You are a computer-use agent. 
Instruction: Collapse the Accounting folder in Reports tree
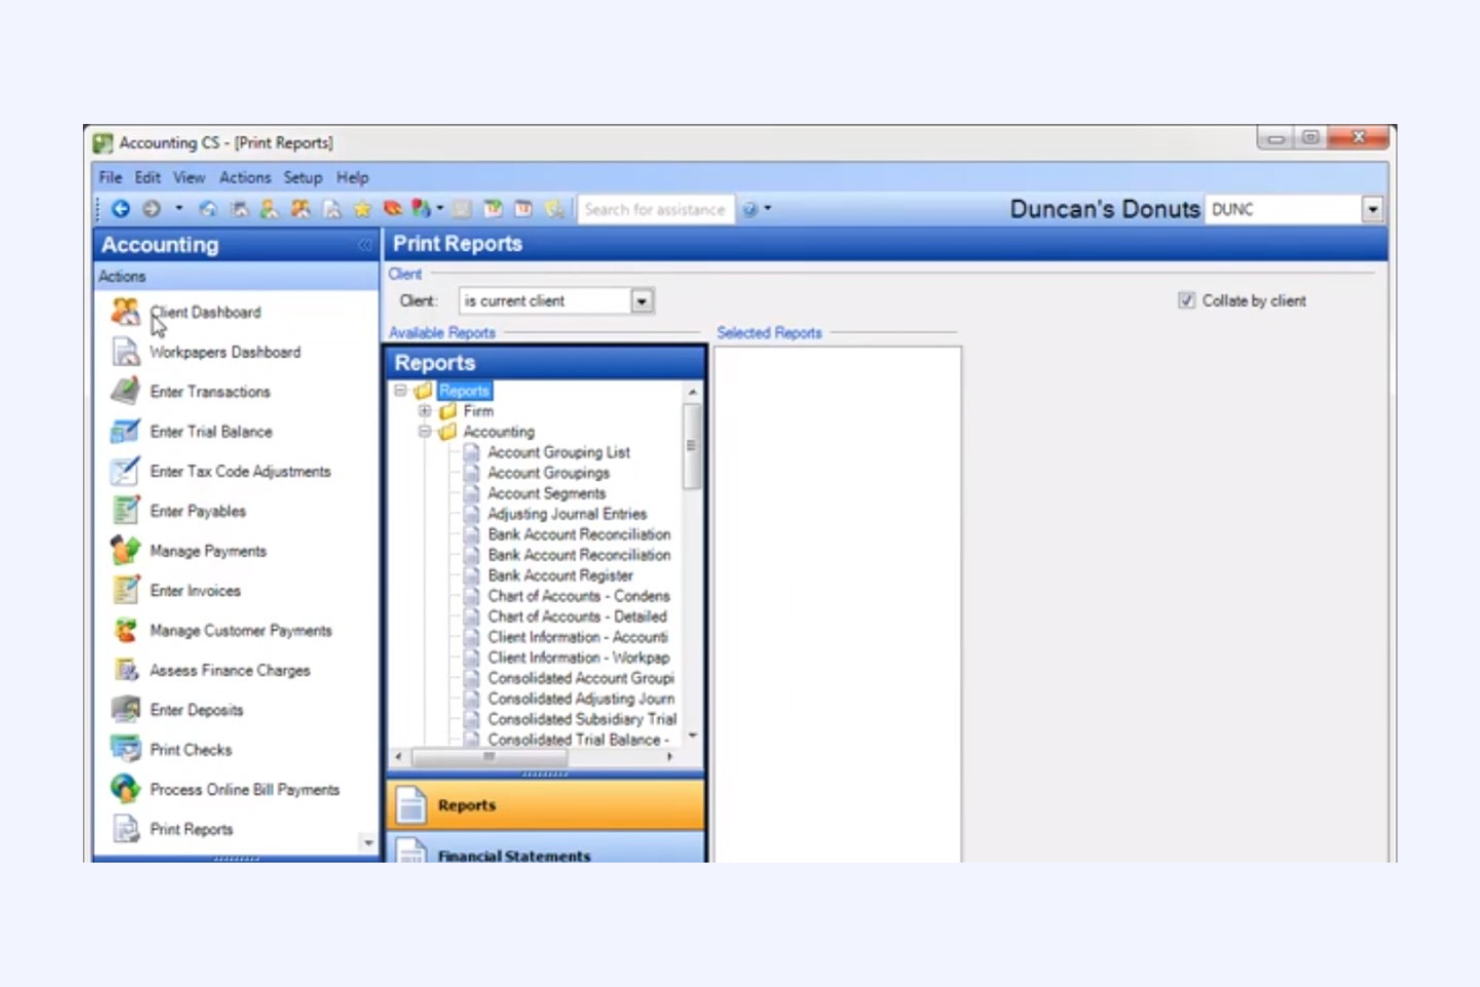pos(425,431)
